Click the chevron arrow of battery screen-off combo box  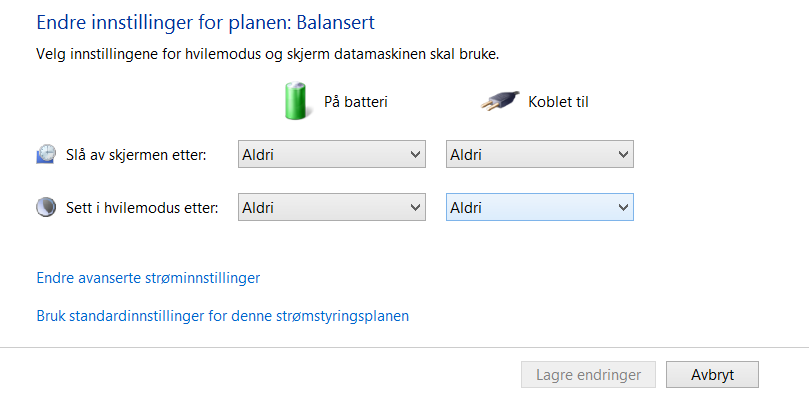point(415,154)
